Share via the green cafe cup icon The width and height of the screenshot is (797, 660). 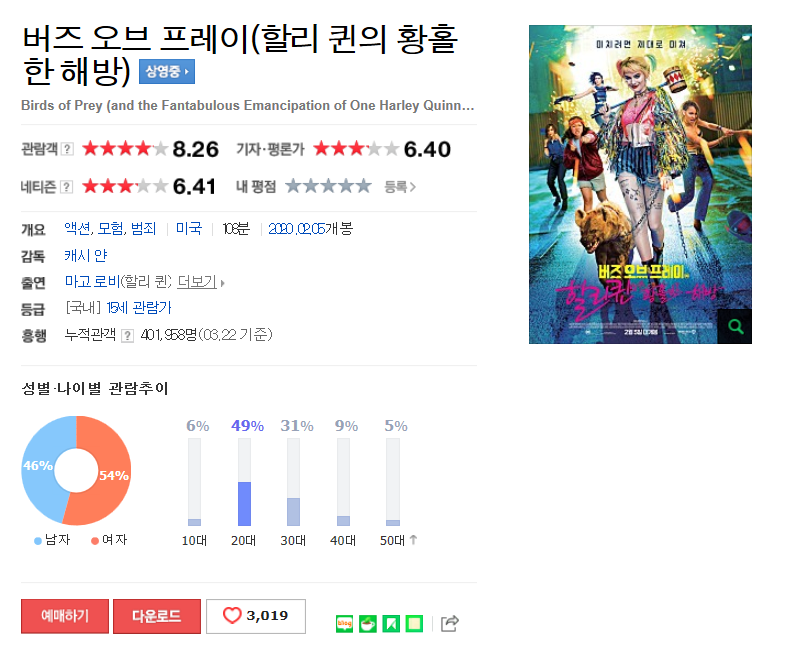tap(367, 623)
